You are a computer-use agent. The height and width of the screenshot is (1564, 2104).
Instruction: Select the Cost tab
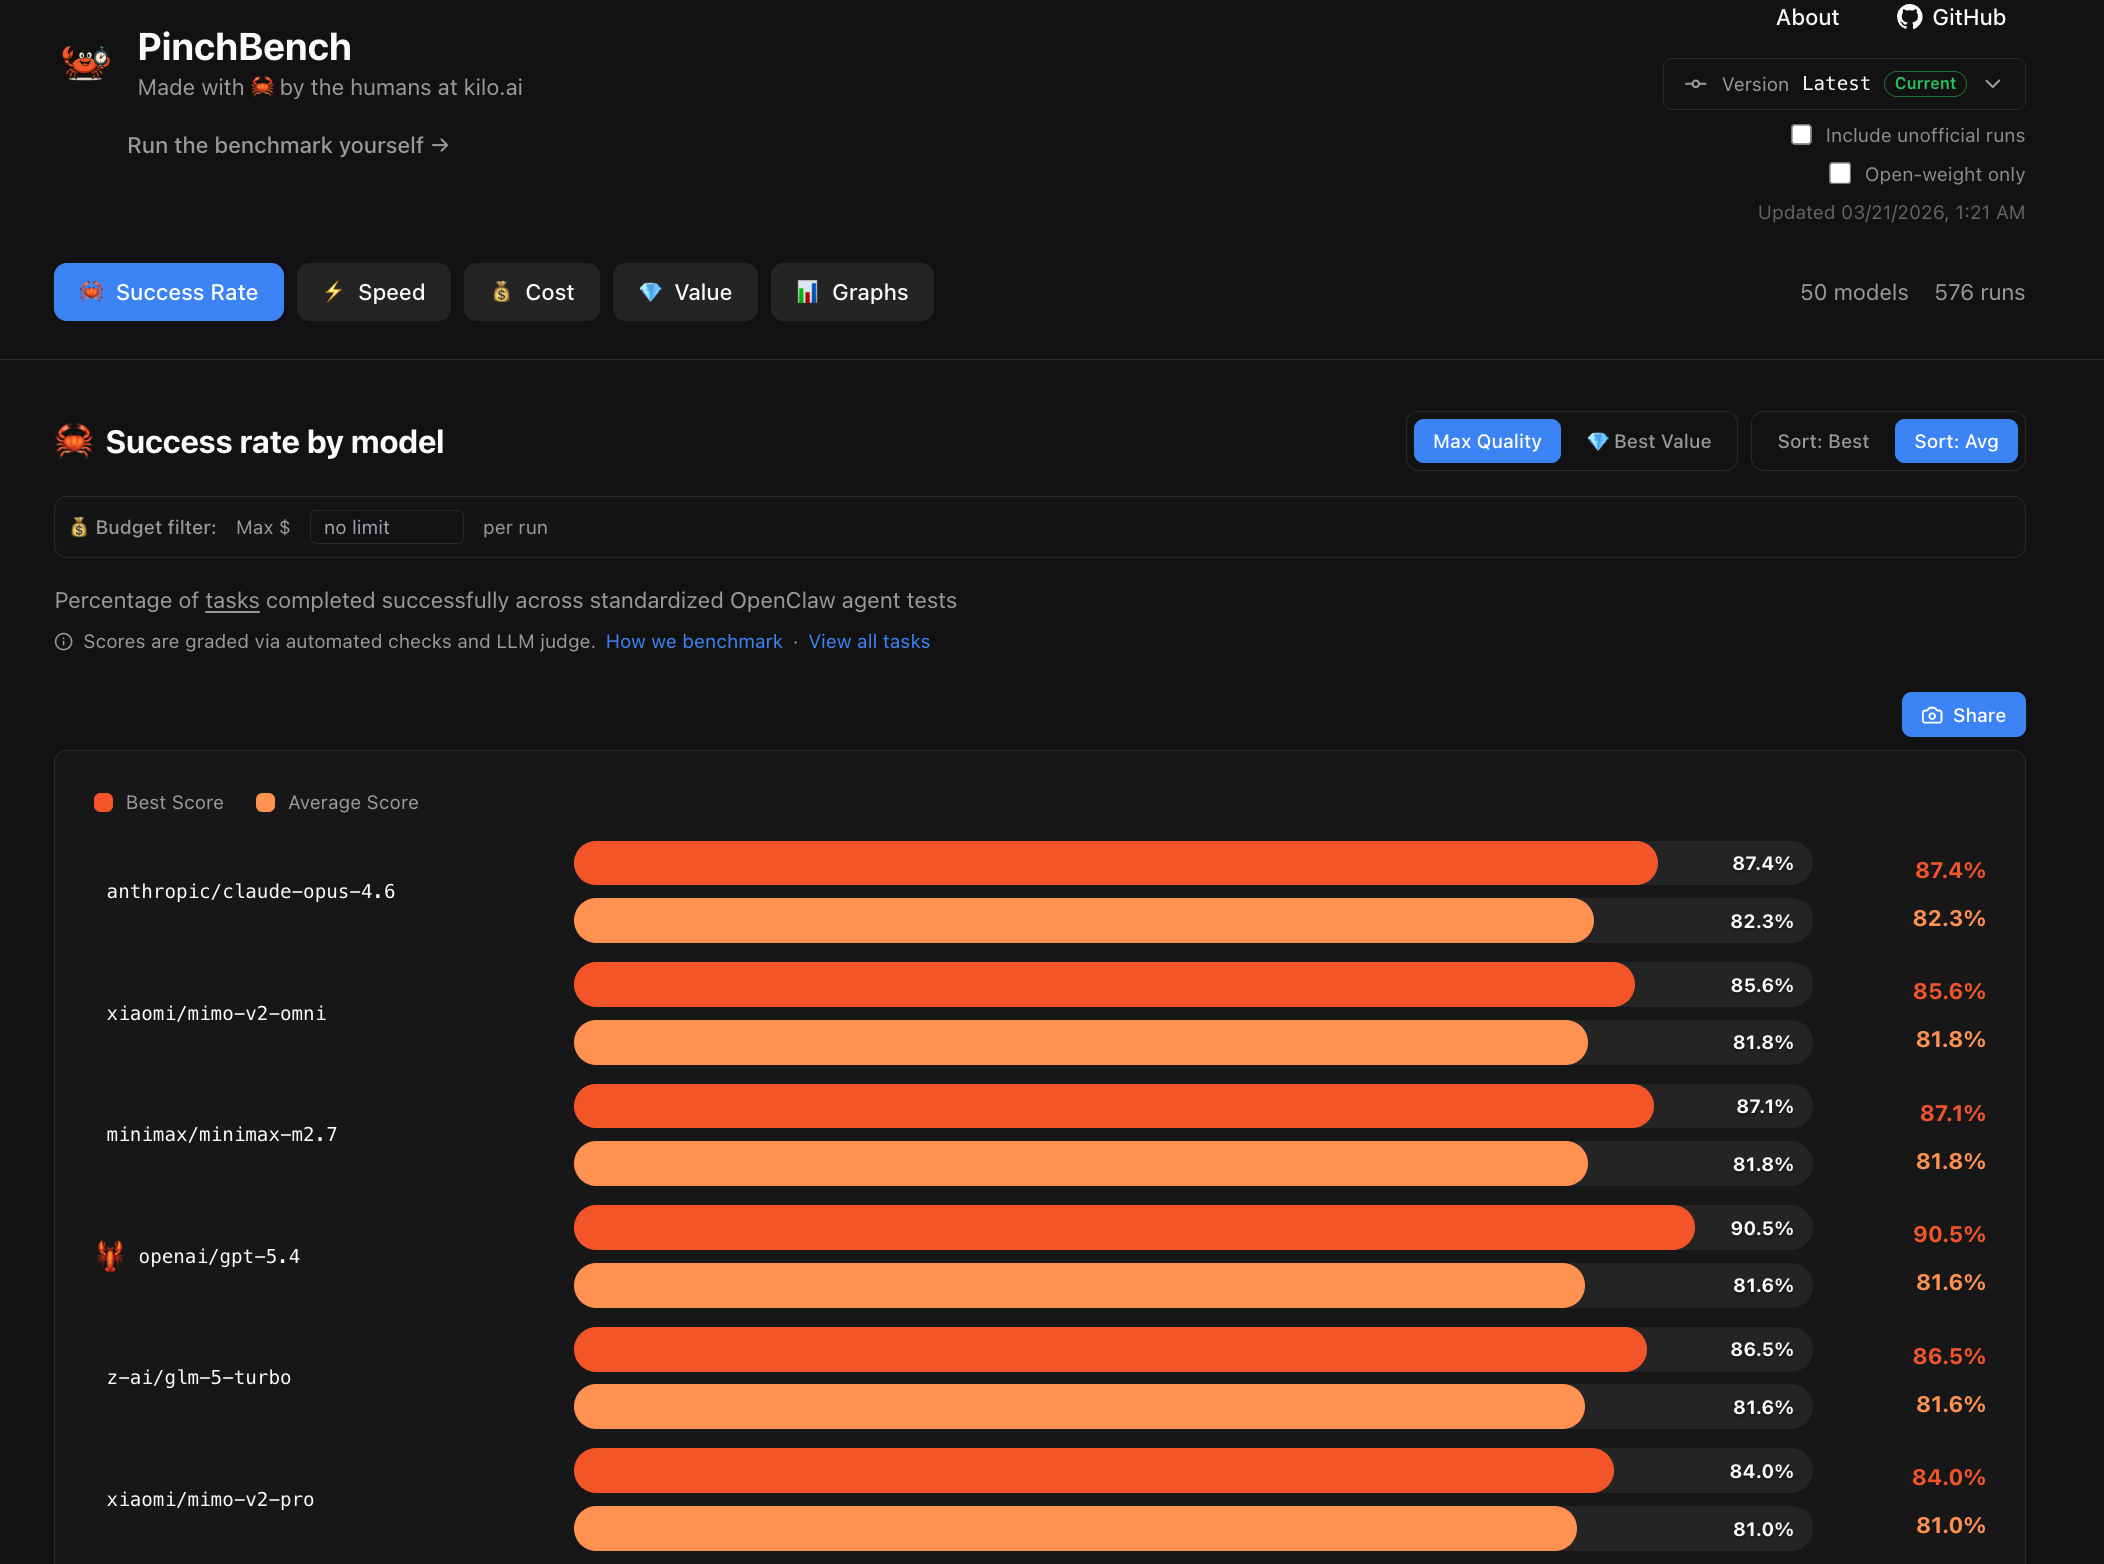(532, 292)
